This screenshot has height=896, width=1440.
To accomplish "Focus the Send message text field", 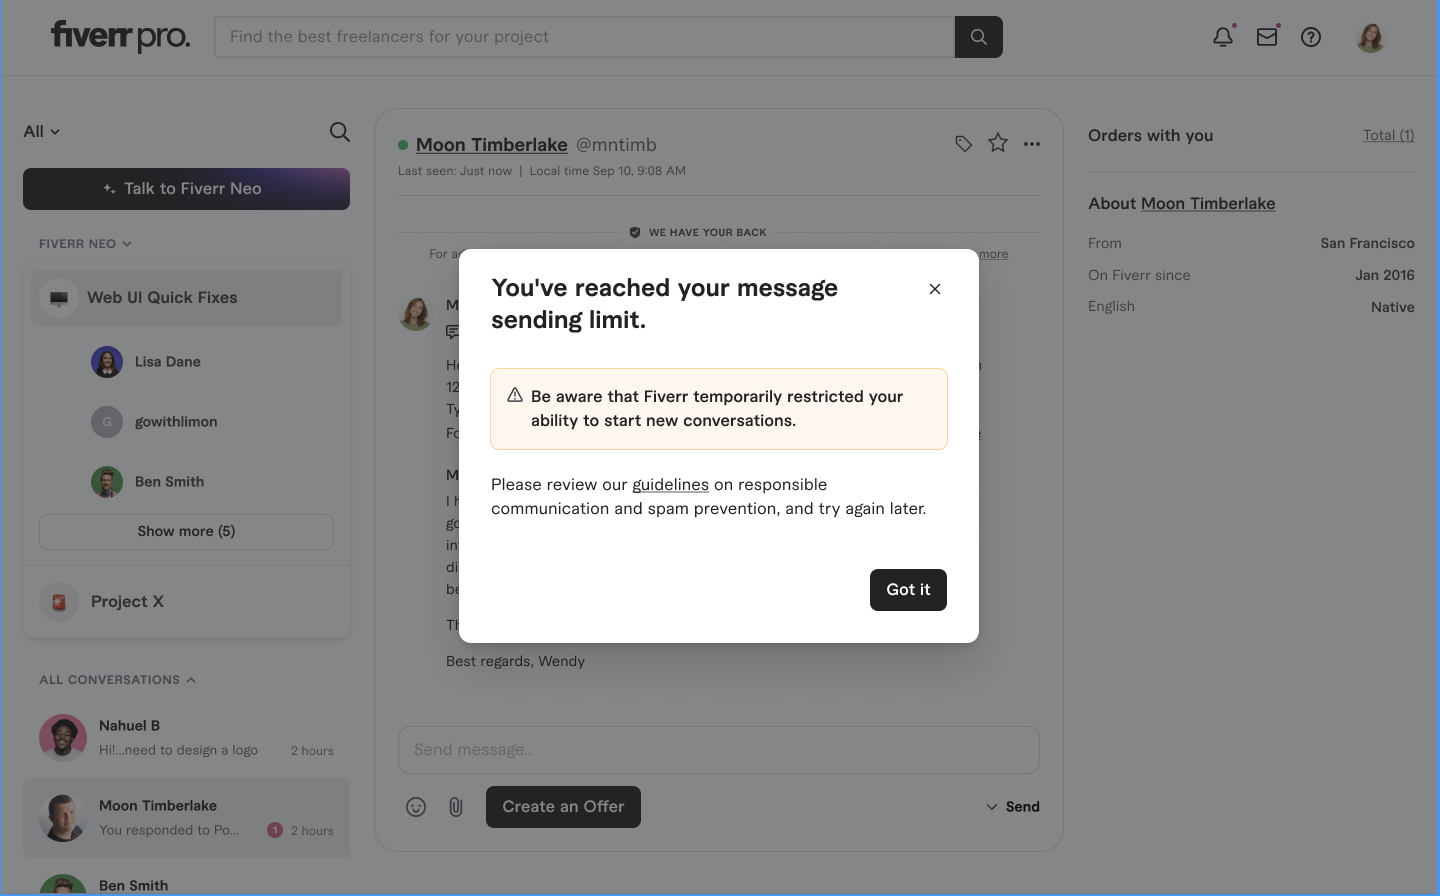I will point(718,750).
